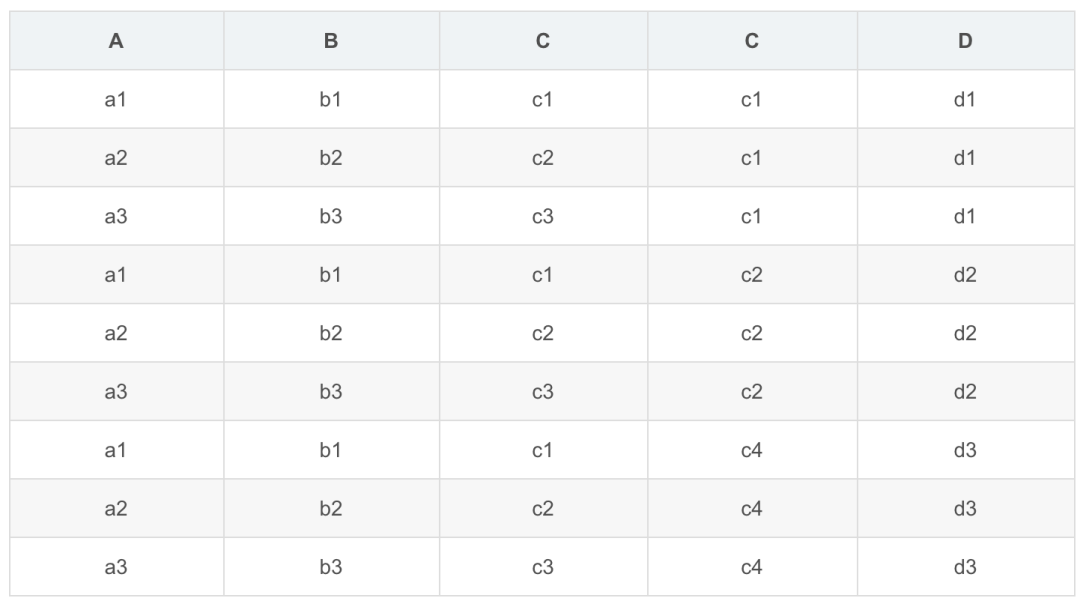Image resolution: width=1080 pixels, height=610 pixels.
Task: Click the D column header
Action: pyautogui.click(x=965, y=41)
